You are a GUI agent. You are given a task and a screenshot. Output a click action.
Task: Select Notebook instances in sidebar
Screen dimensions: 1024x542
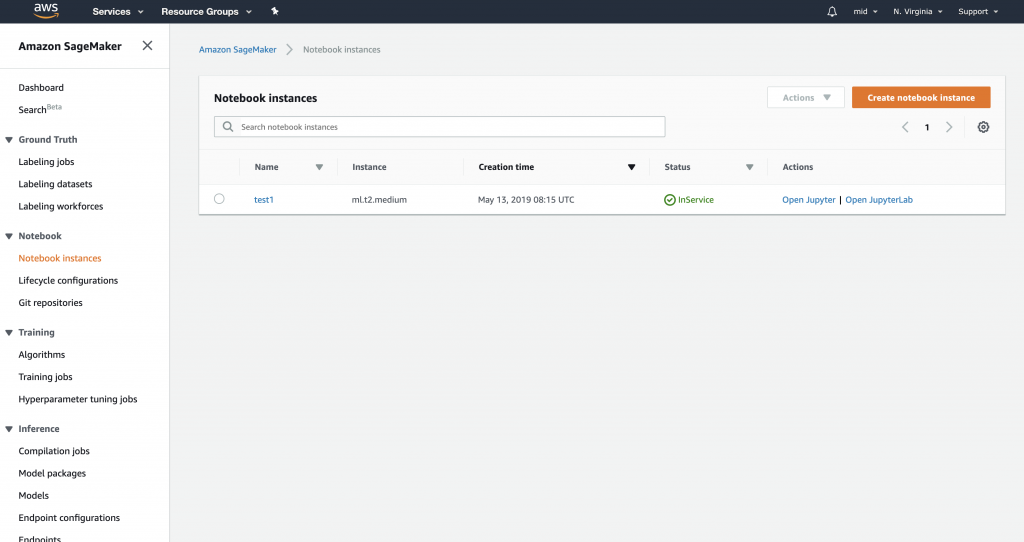pyautogui.click(x=60, y=259)
